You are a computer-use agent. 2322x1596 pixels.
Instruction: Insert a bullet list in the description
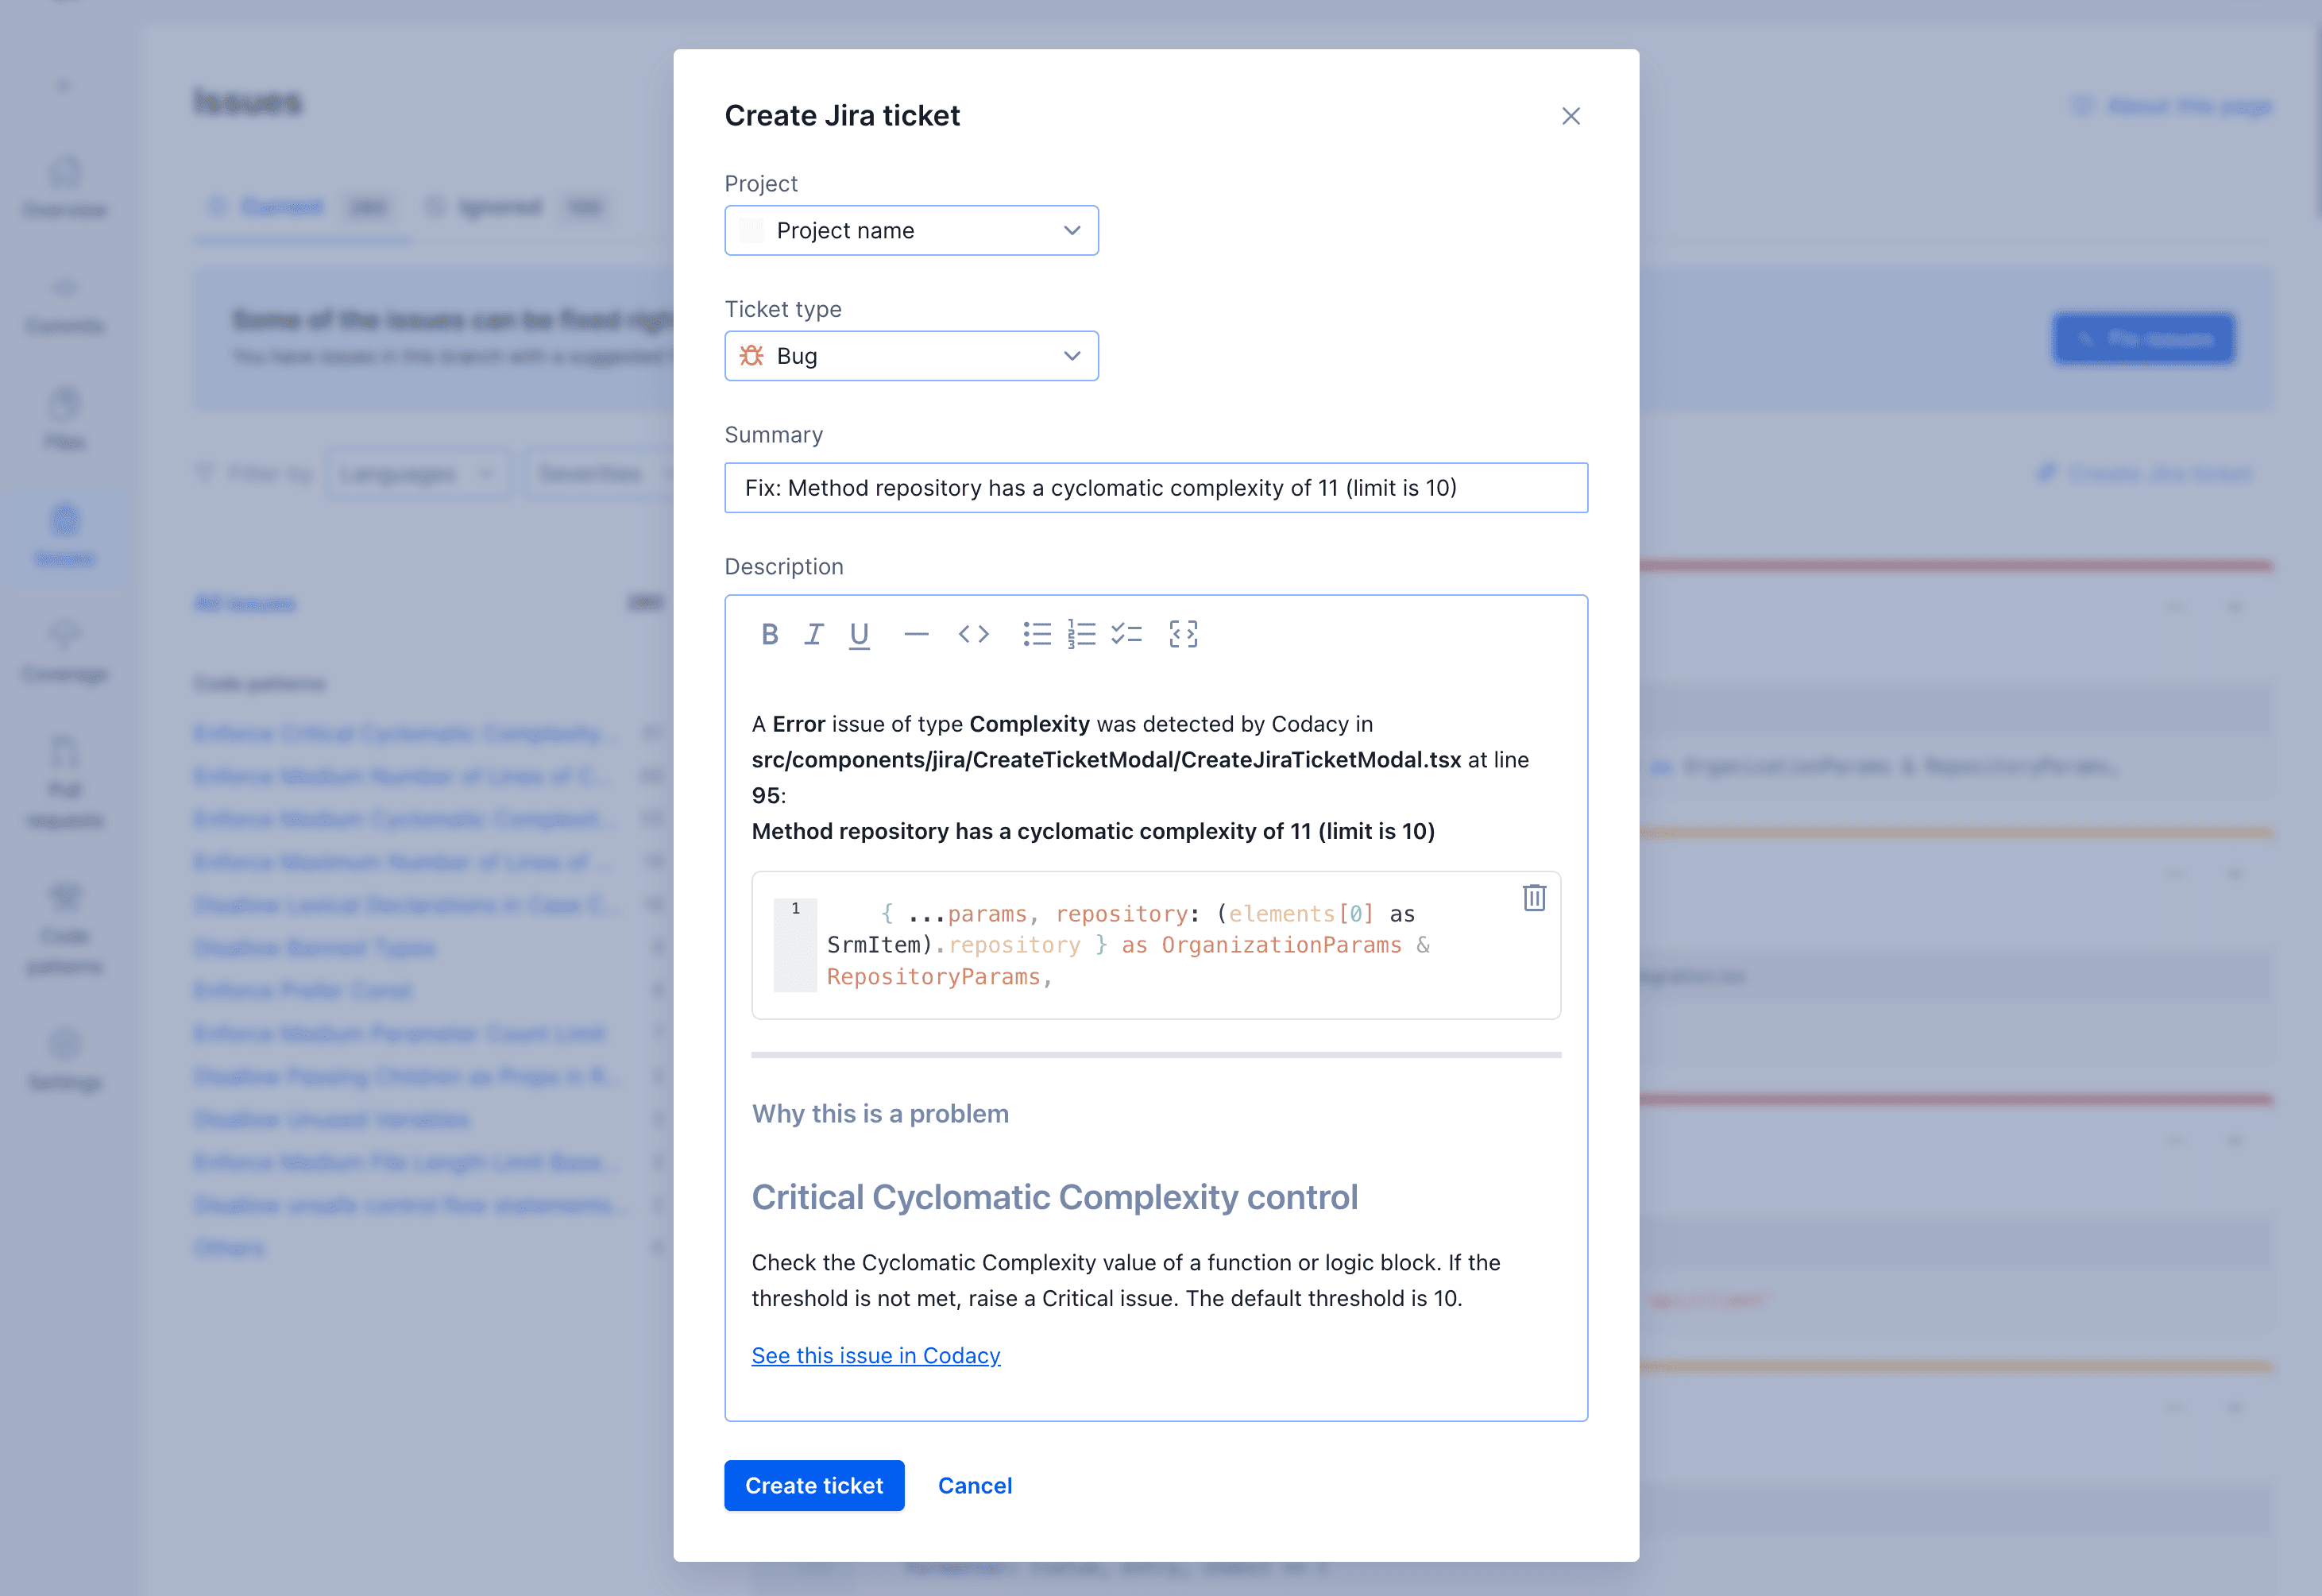coord(1036,633)
